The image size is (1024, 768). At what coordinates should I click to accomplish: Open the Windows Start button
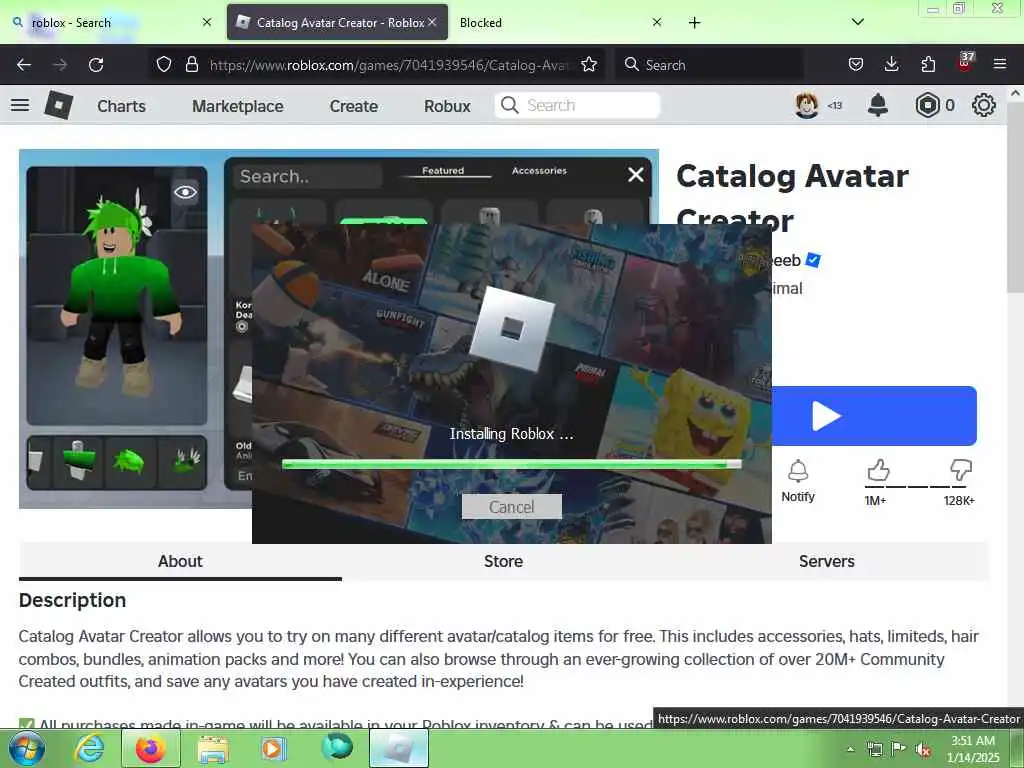(x=26, y=748)
